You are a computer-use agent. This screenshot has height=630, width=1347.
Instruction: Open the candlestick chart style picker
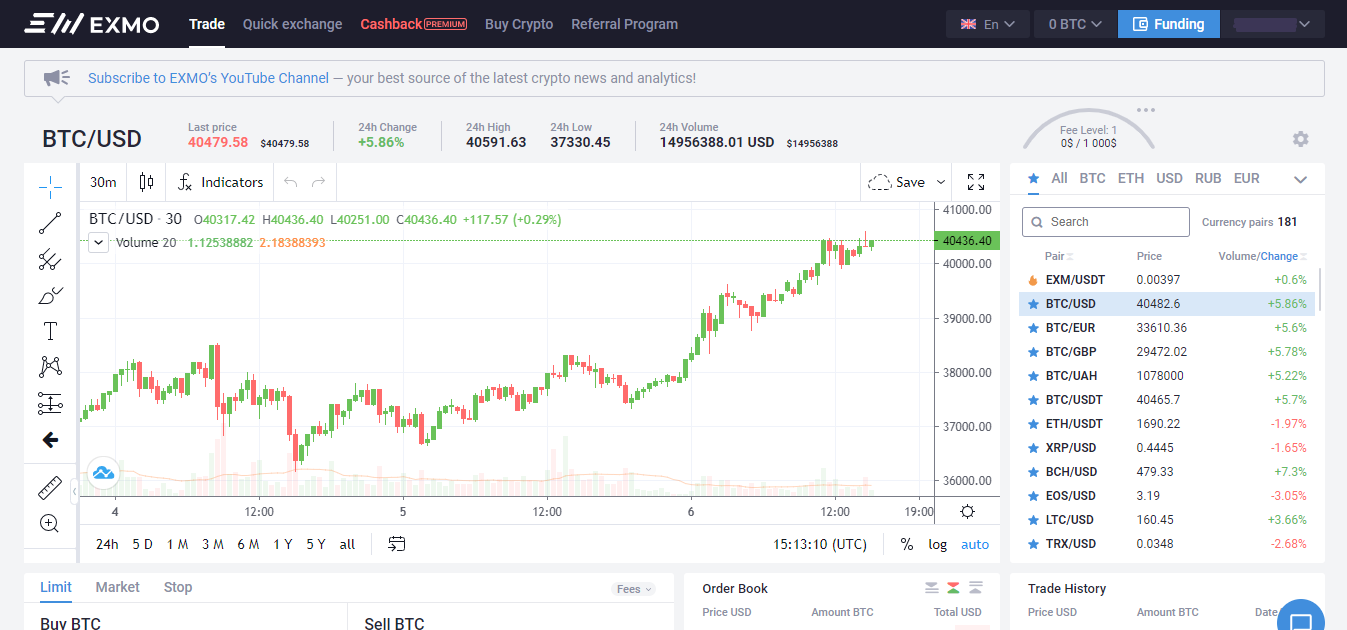pos(147,182)
